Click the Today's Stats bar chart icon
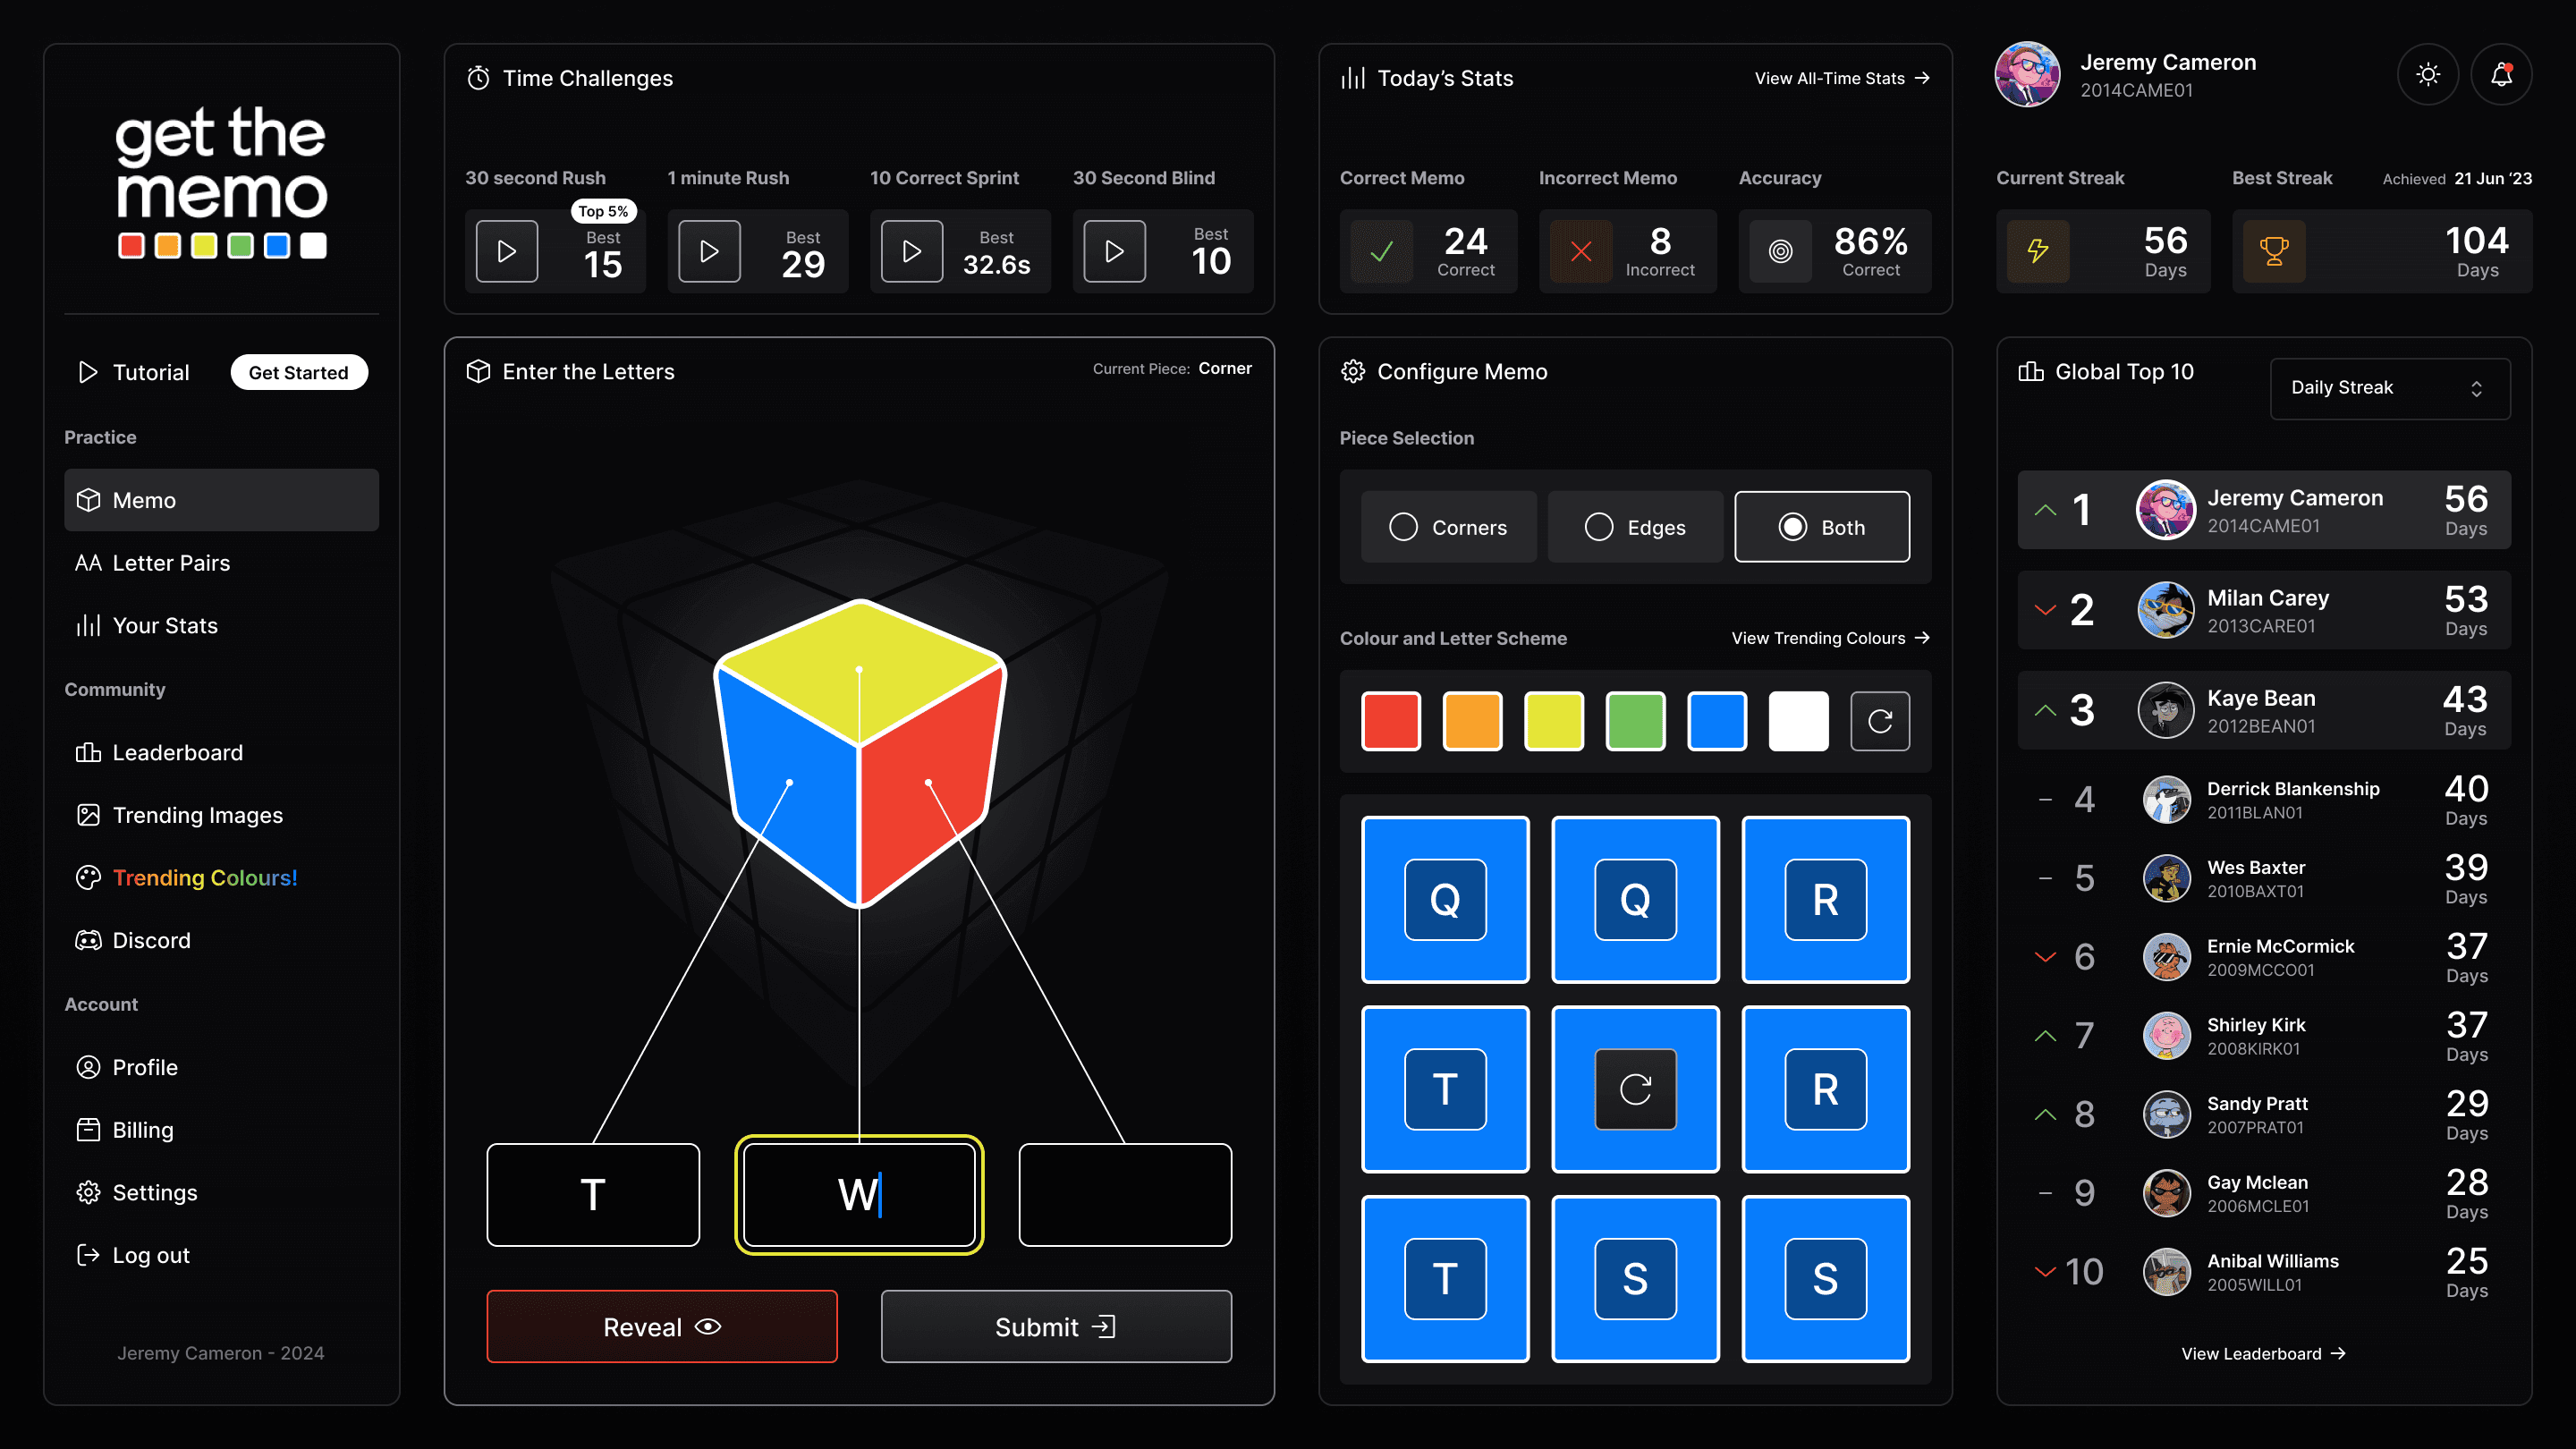2576x1449 pixels. [x=1353, y=78]
